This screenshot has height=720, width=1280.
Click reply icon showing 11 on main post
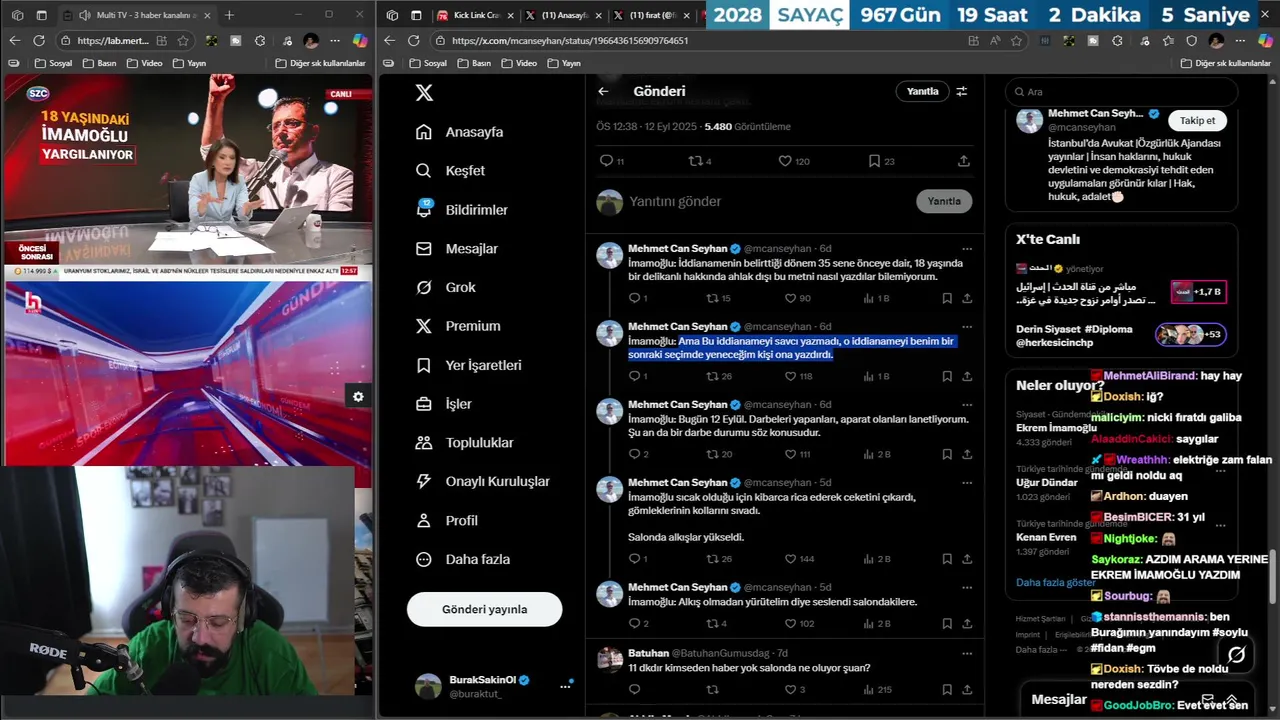[611, 161]
